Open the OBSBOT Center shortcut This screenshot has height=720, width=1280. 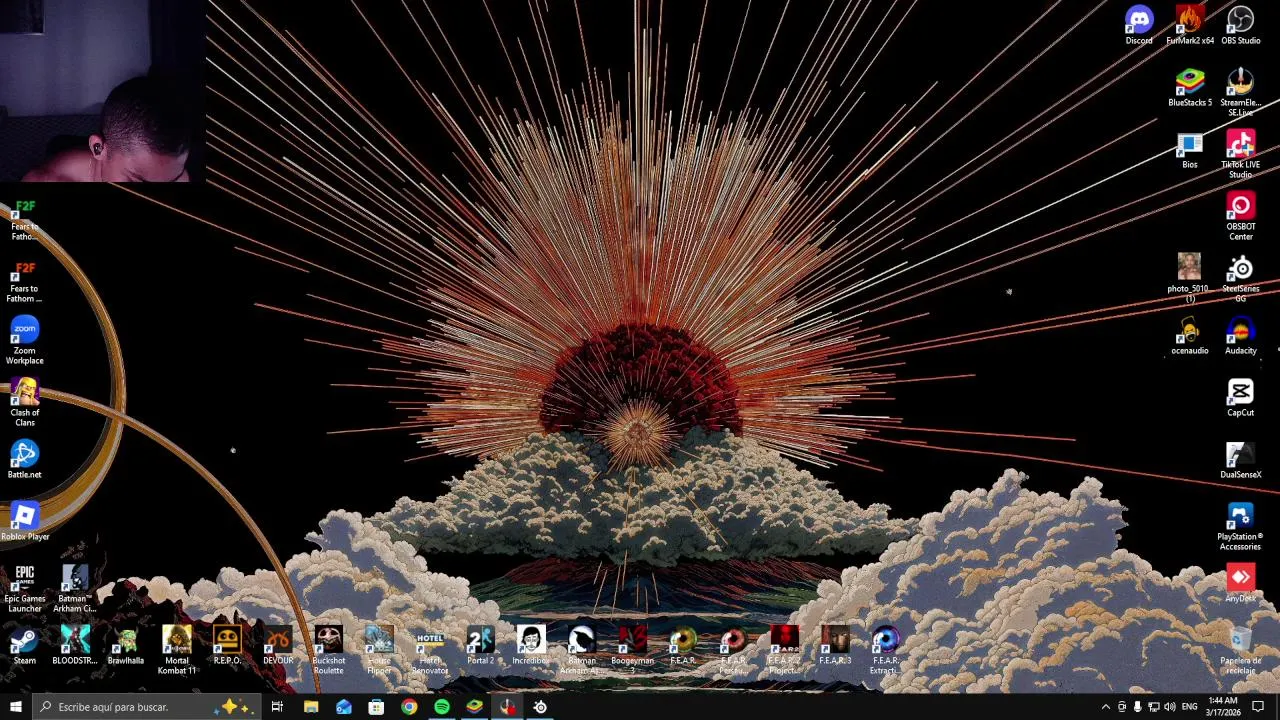click(x=1240, y=217)
